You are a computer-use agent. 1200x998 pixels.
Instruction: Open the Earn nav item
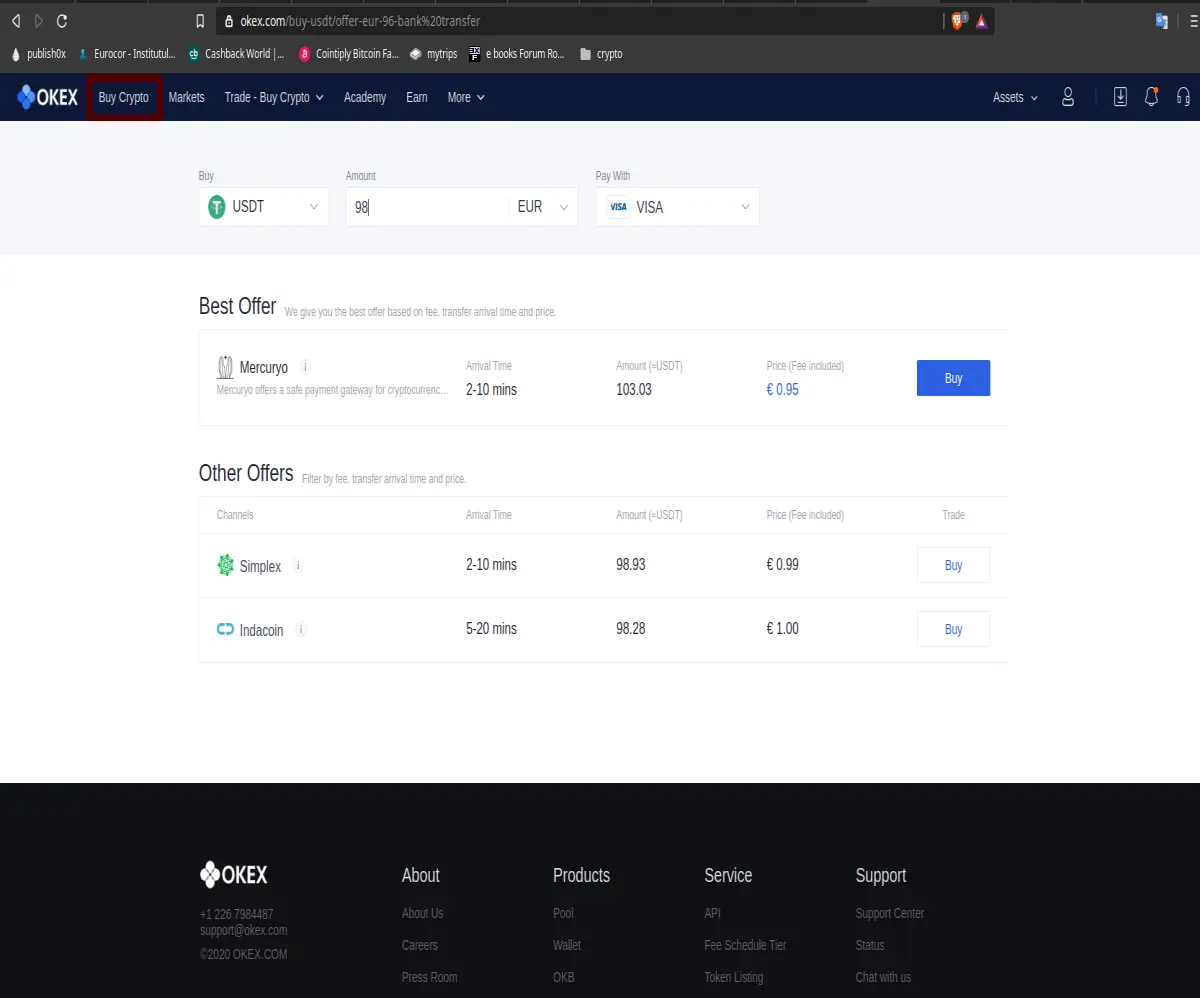tap(417, 97)
